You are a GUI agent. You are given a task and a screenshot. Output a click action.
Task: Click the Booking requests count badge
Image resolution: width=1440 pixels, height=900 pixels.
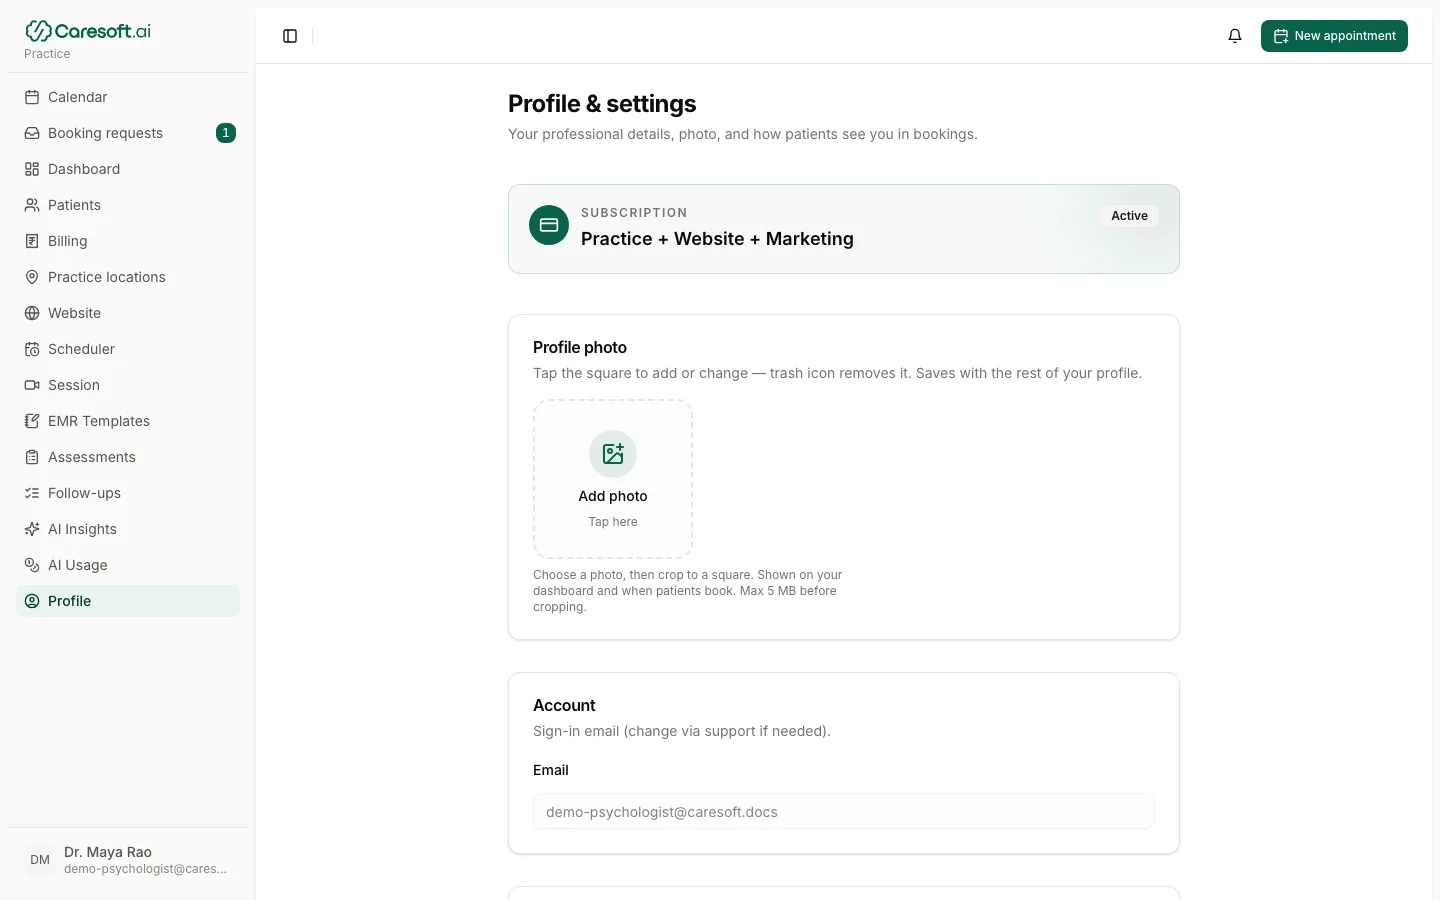[226, 133]
